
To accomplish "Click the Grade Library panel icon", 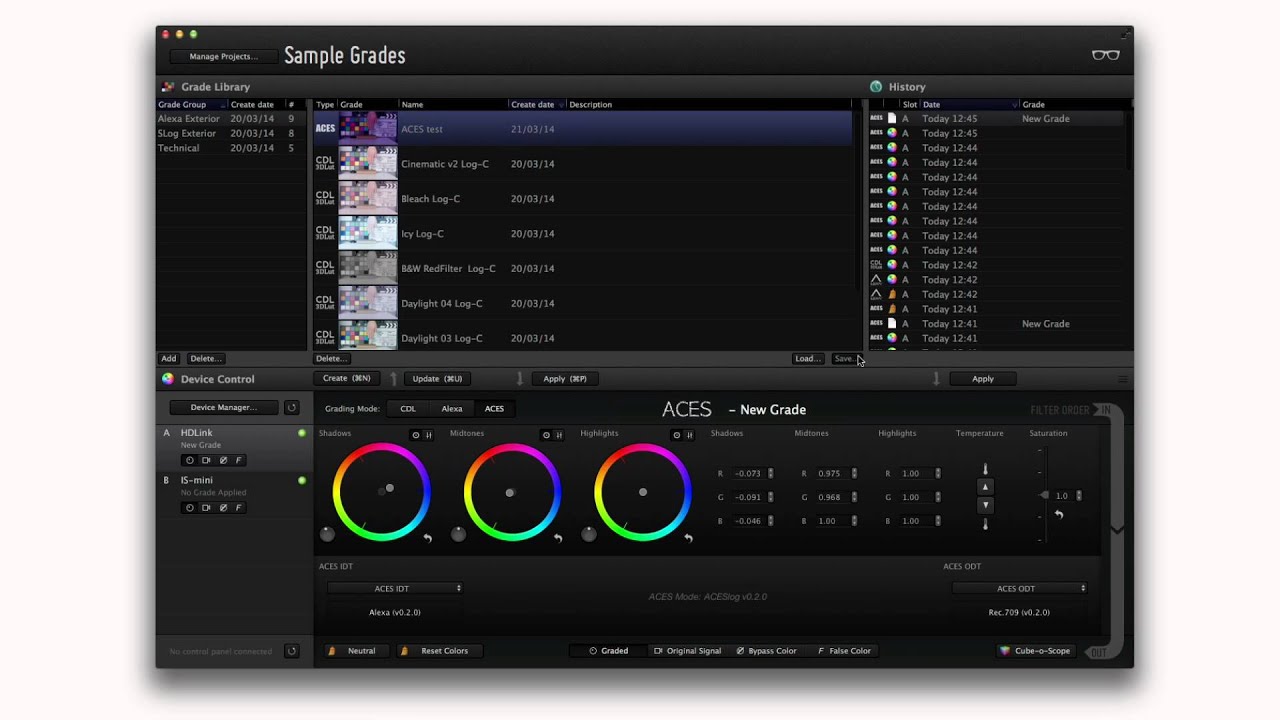I will click(168, 87).
